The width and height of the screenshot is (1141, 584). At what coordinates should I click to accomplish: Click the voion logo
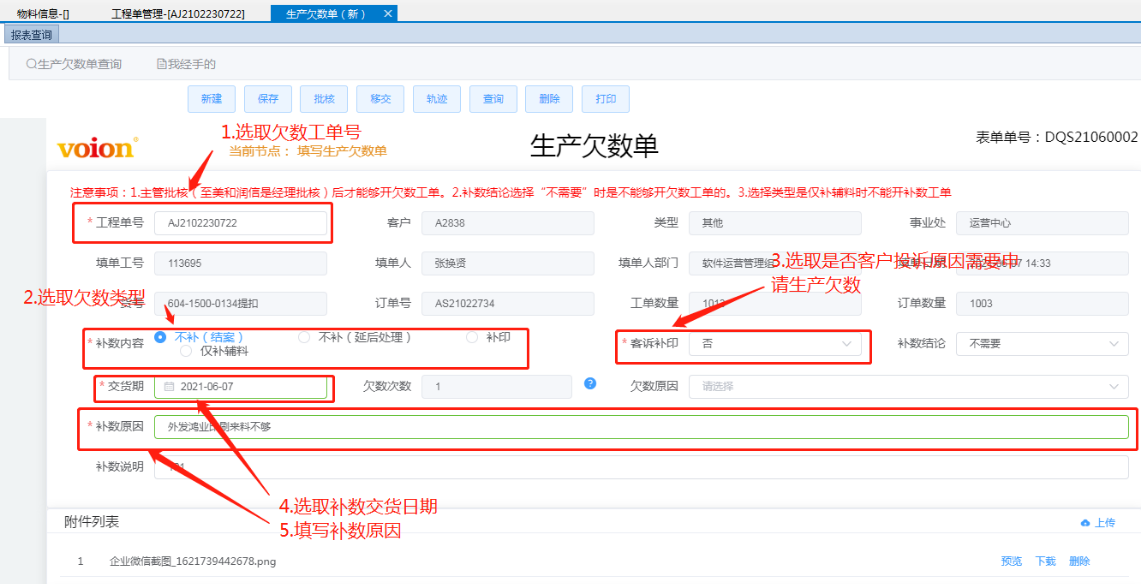[97, 148]
